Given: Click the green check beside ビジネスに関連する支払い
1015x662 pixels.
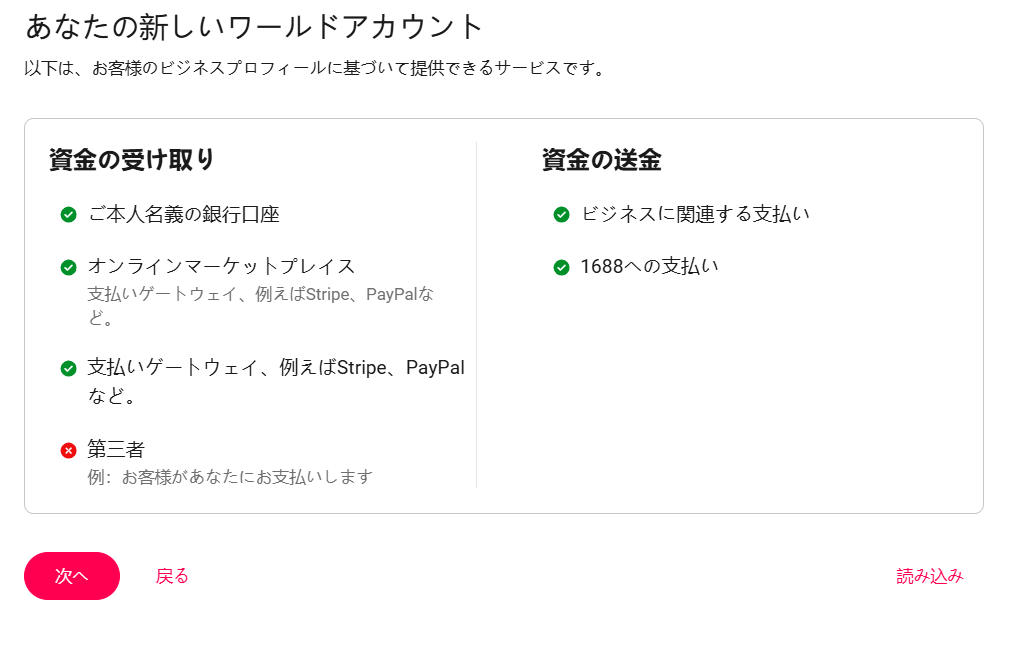Looking at the screenshot, I should pos(562,214).
